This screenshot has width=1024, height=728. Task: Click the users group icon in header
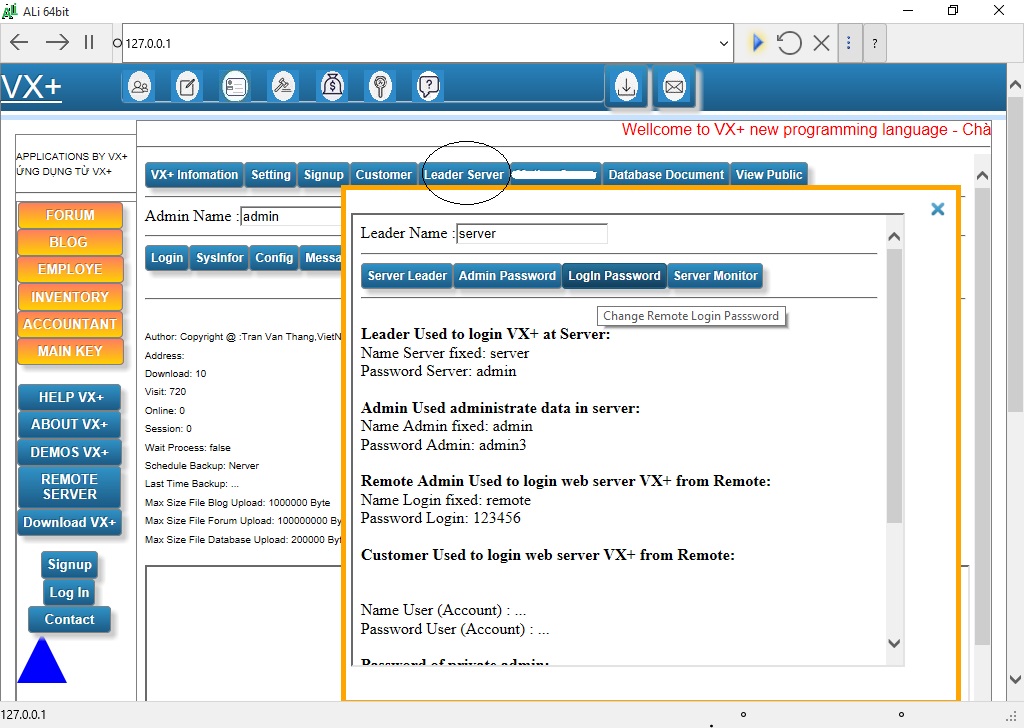coord(140,87)
